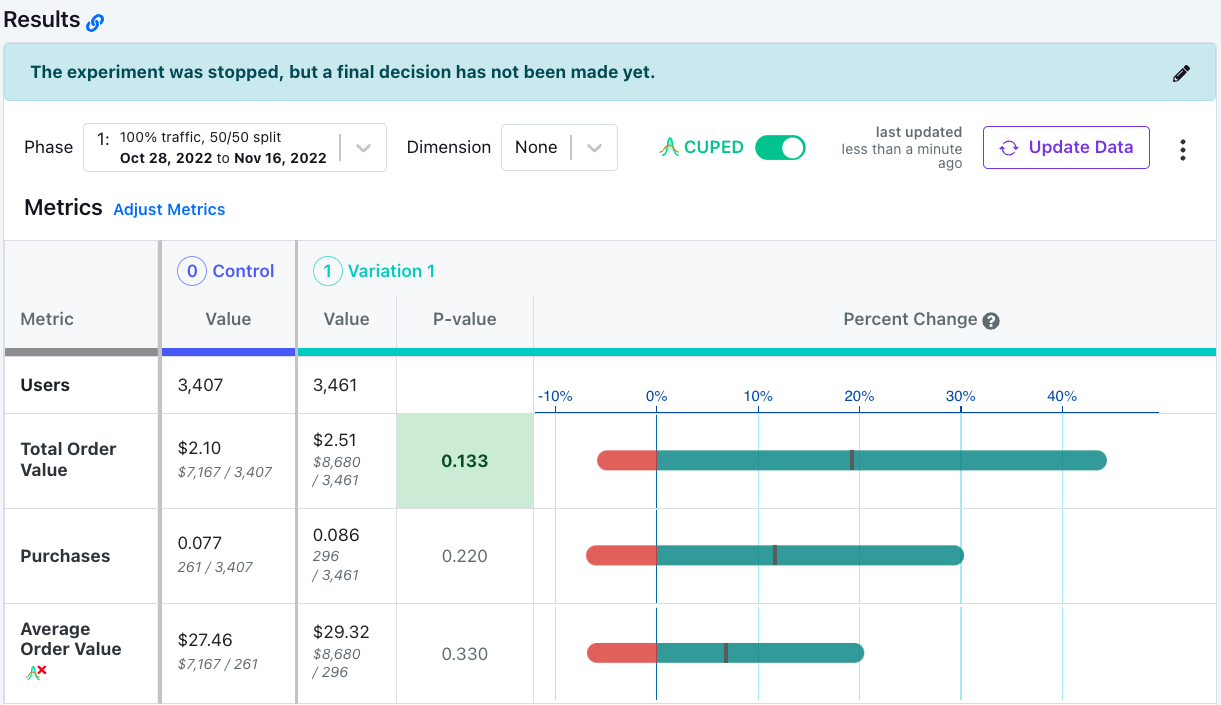1221x705 pixels.
Task: Toggle the CUPED switch off
Action: click(780, 148)
